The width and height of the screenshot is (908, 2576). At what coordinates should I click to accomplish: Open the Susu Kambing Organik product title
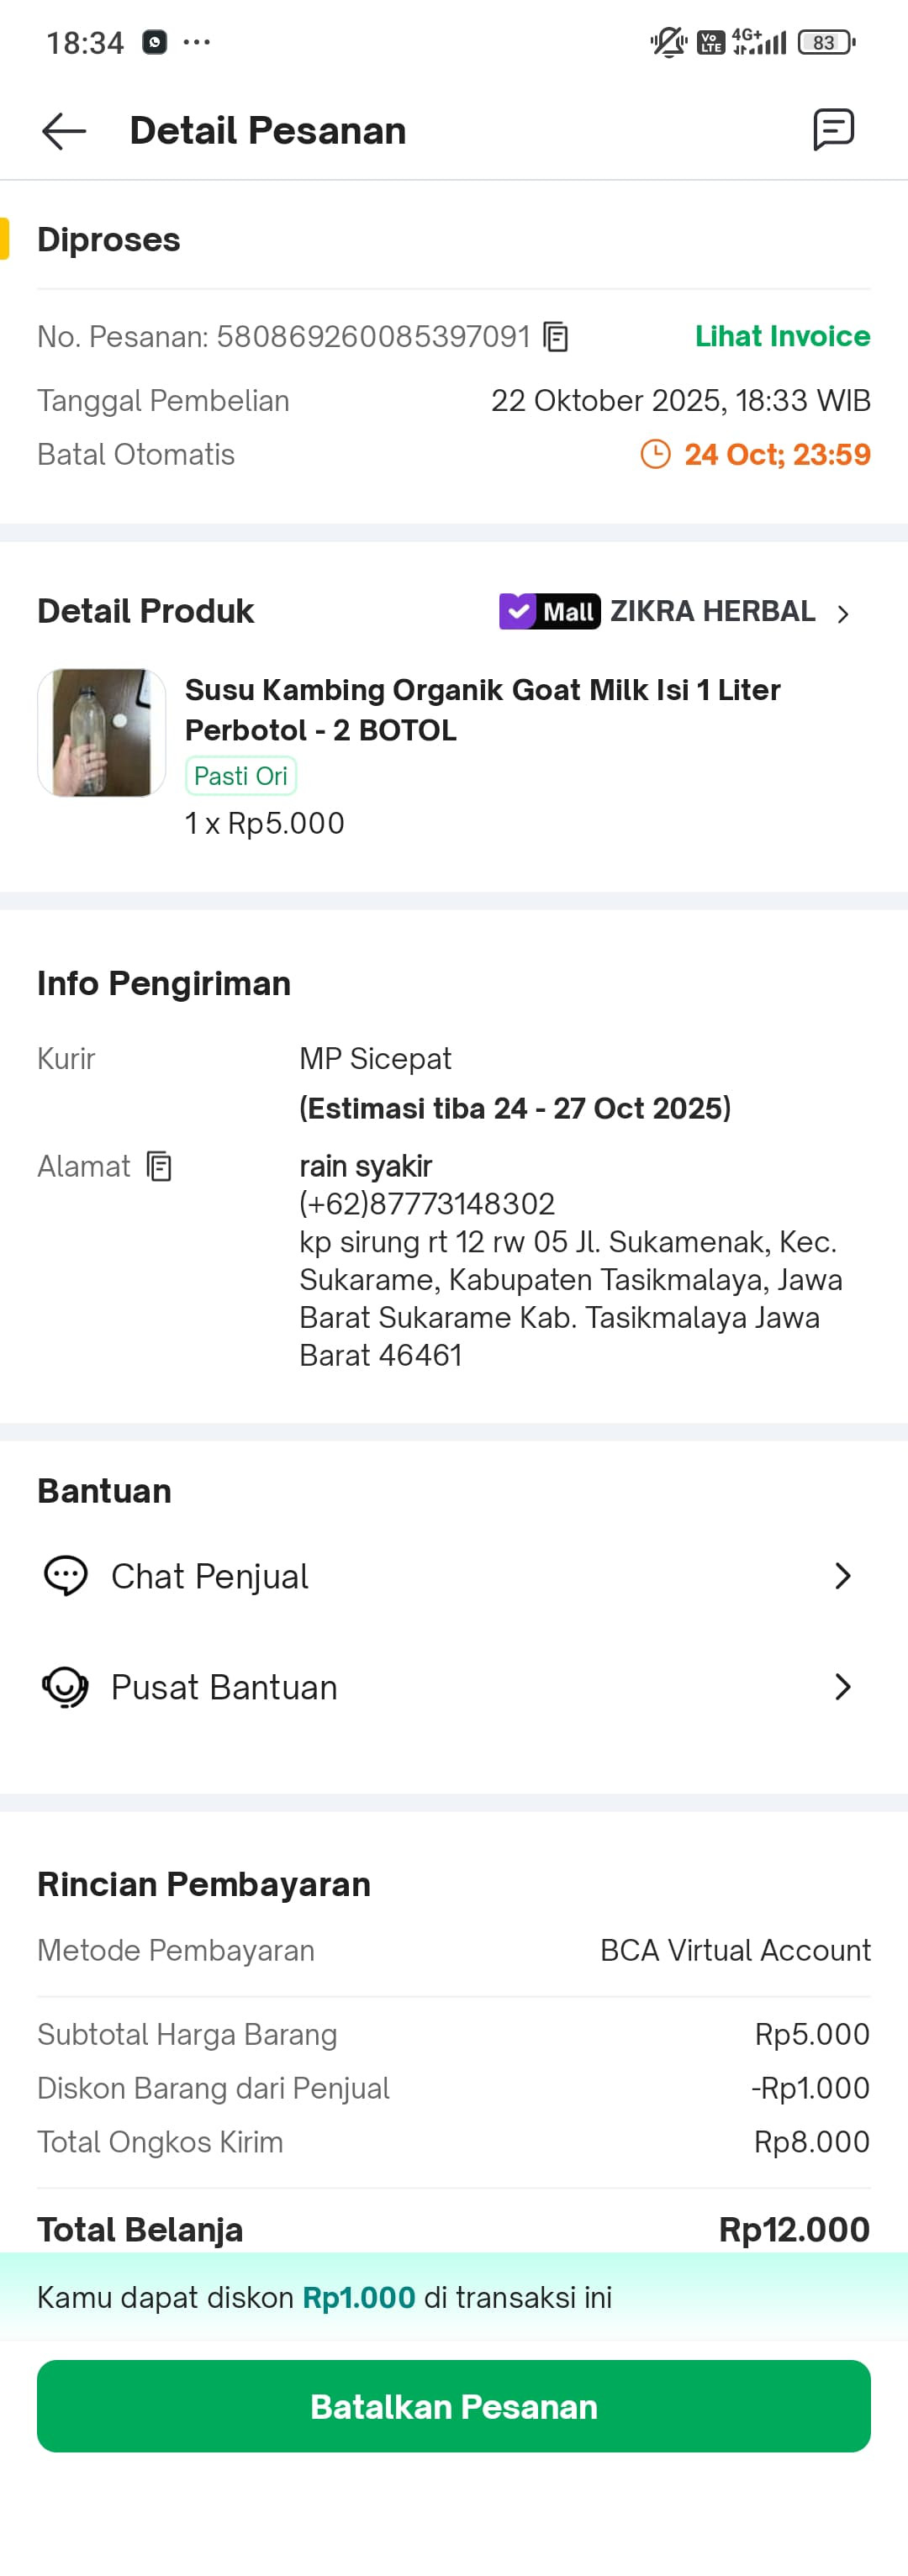(483, 710)
